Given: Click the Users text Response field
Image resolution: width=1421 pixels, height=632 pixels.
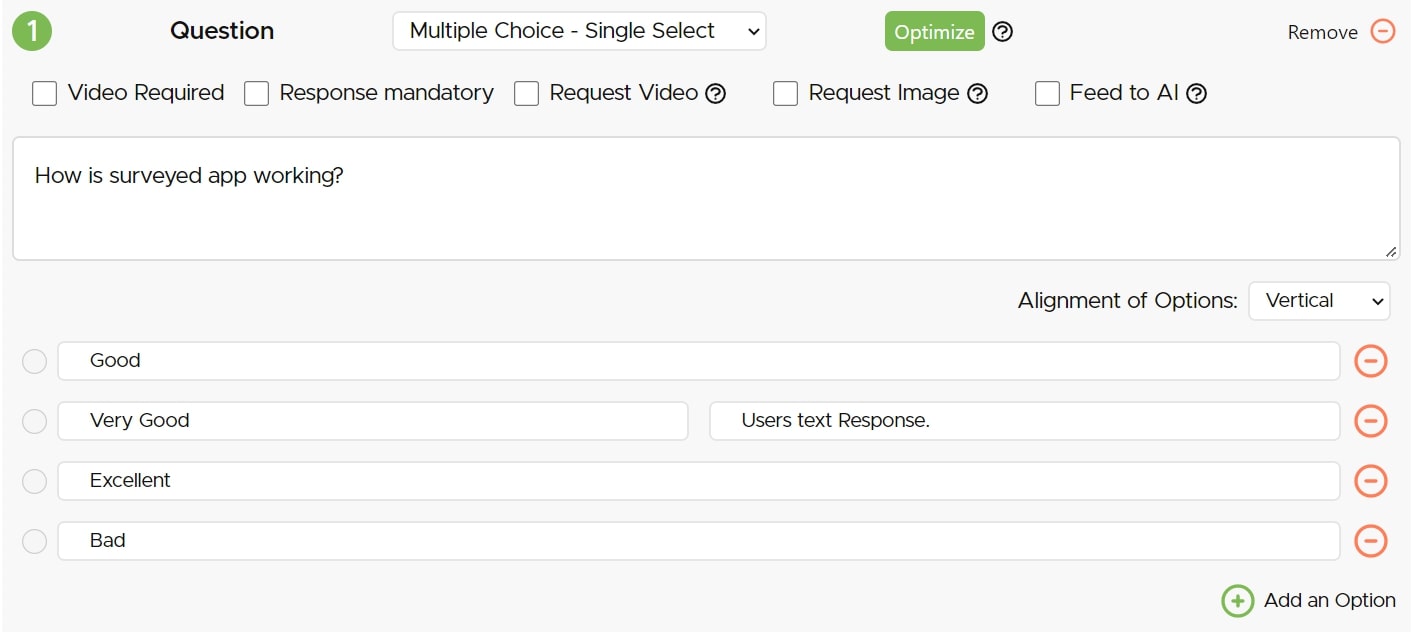Looking at the screenshot, I should click(1024, 421).
